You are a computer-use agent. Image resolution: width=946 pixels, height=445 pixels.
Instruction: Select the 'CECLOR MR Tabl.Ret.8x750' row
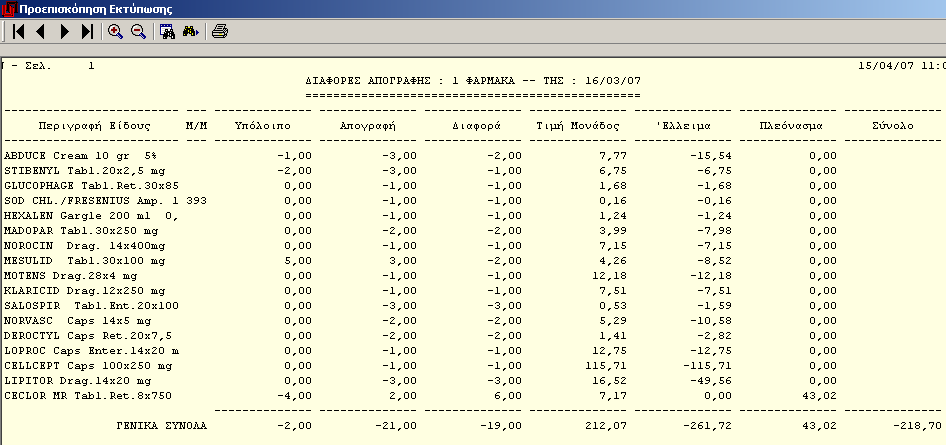(x=421, y=396)
